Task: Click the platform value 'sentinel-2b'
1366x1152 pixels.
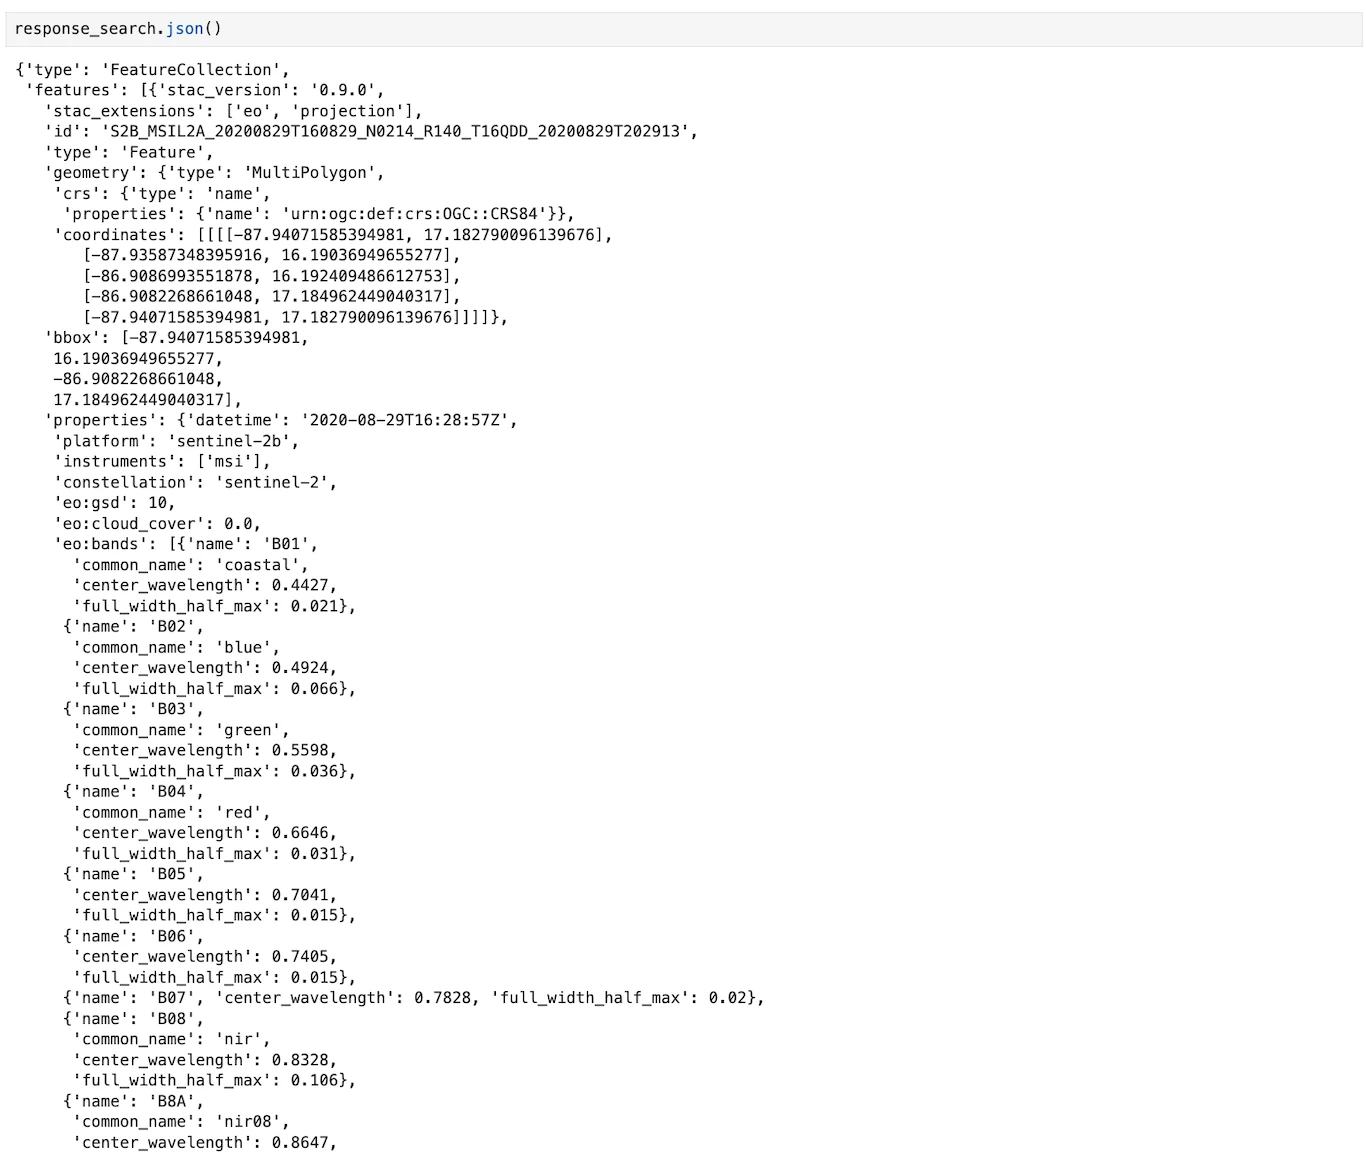Action: pos(231,441)
